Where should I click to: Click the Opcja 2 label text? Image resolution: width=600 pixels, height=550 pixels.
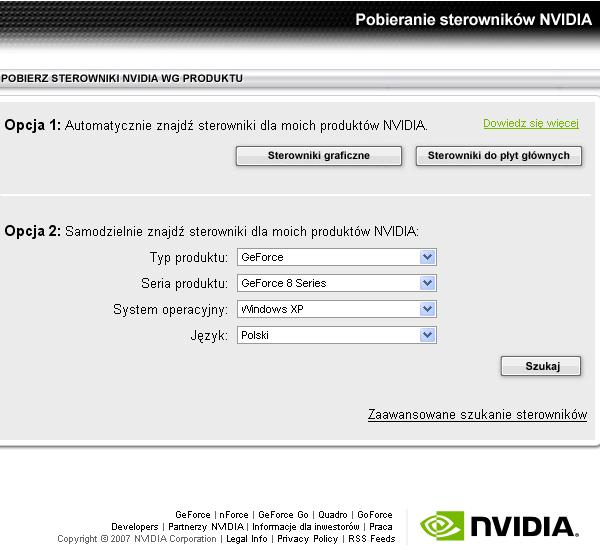[x=33, y=232]
